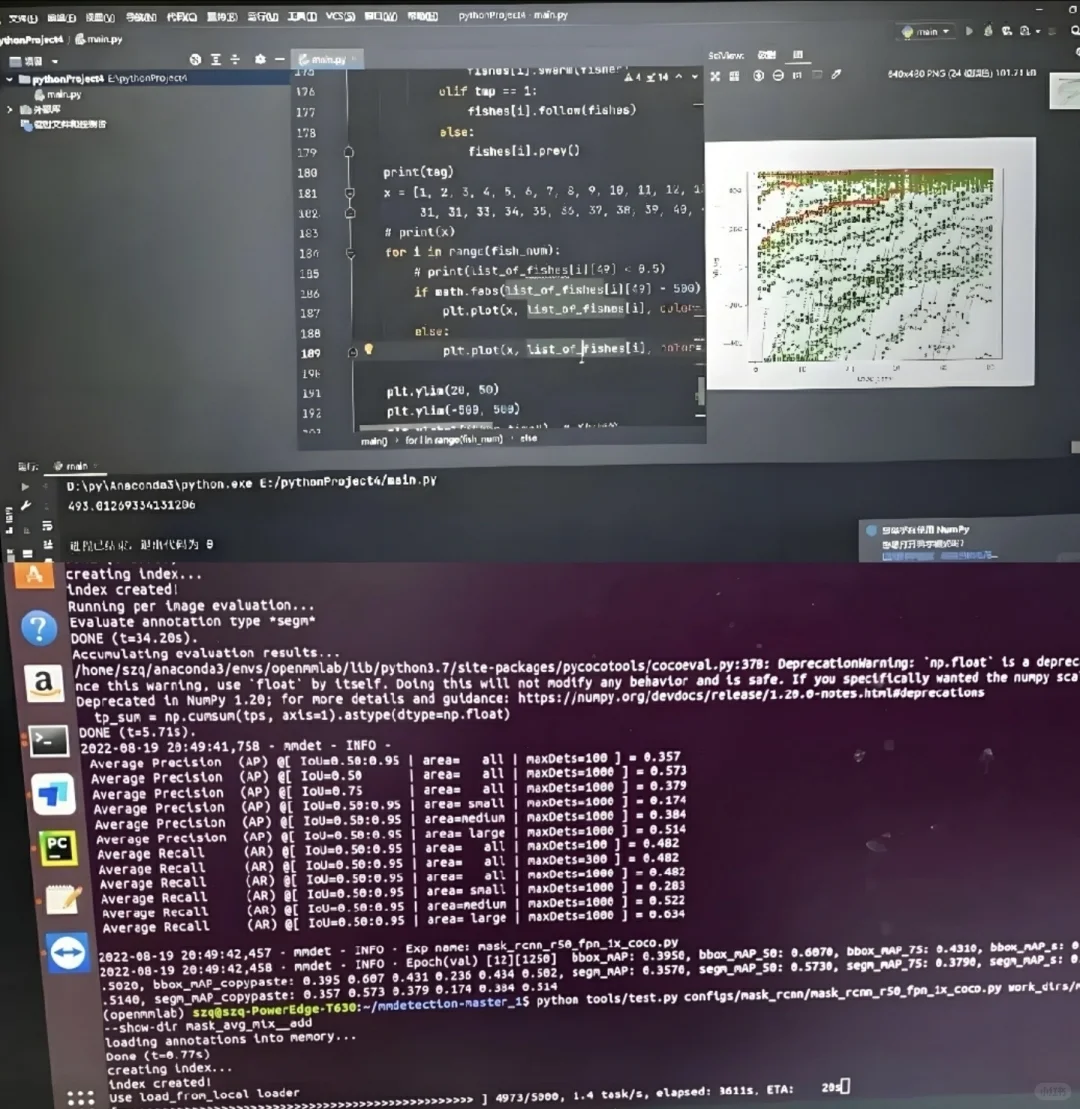Zoom out on the SciView plot image

point(778,76)
